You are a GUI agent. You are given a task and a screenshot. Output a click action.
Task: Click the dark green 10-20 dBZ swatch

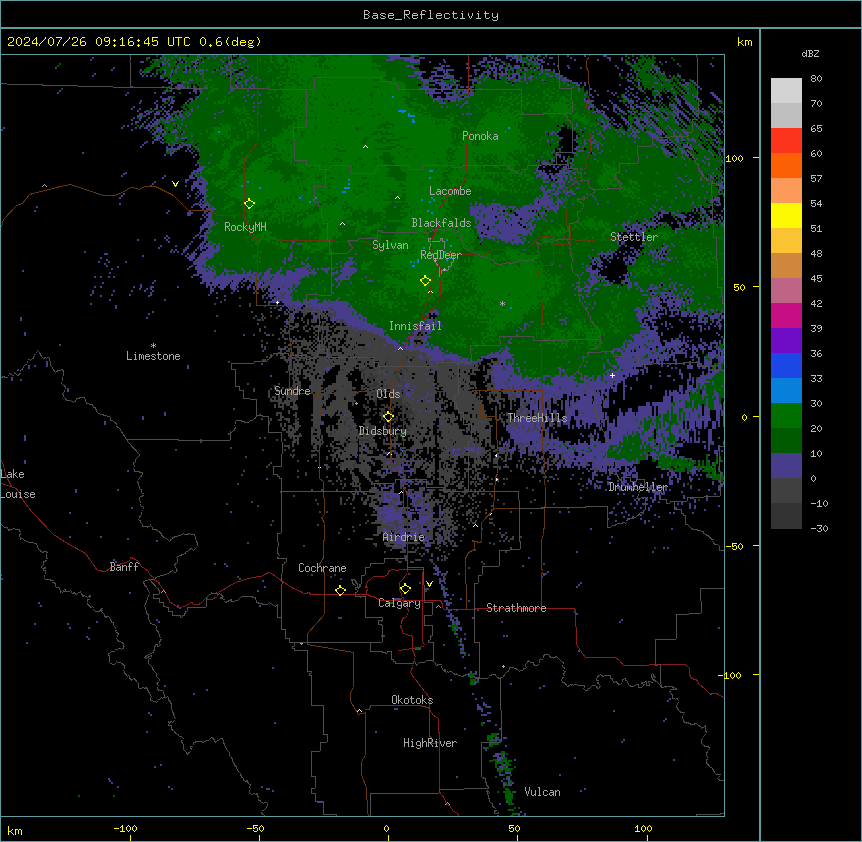pos(786,440)
